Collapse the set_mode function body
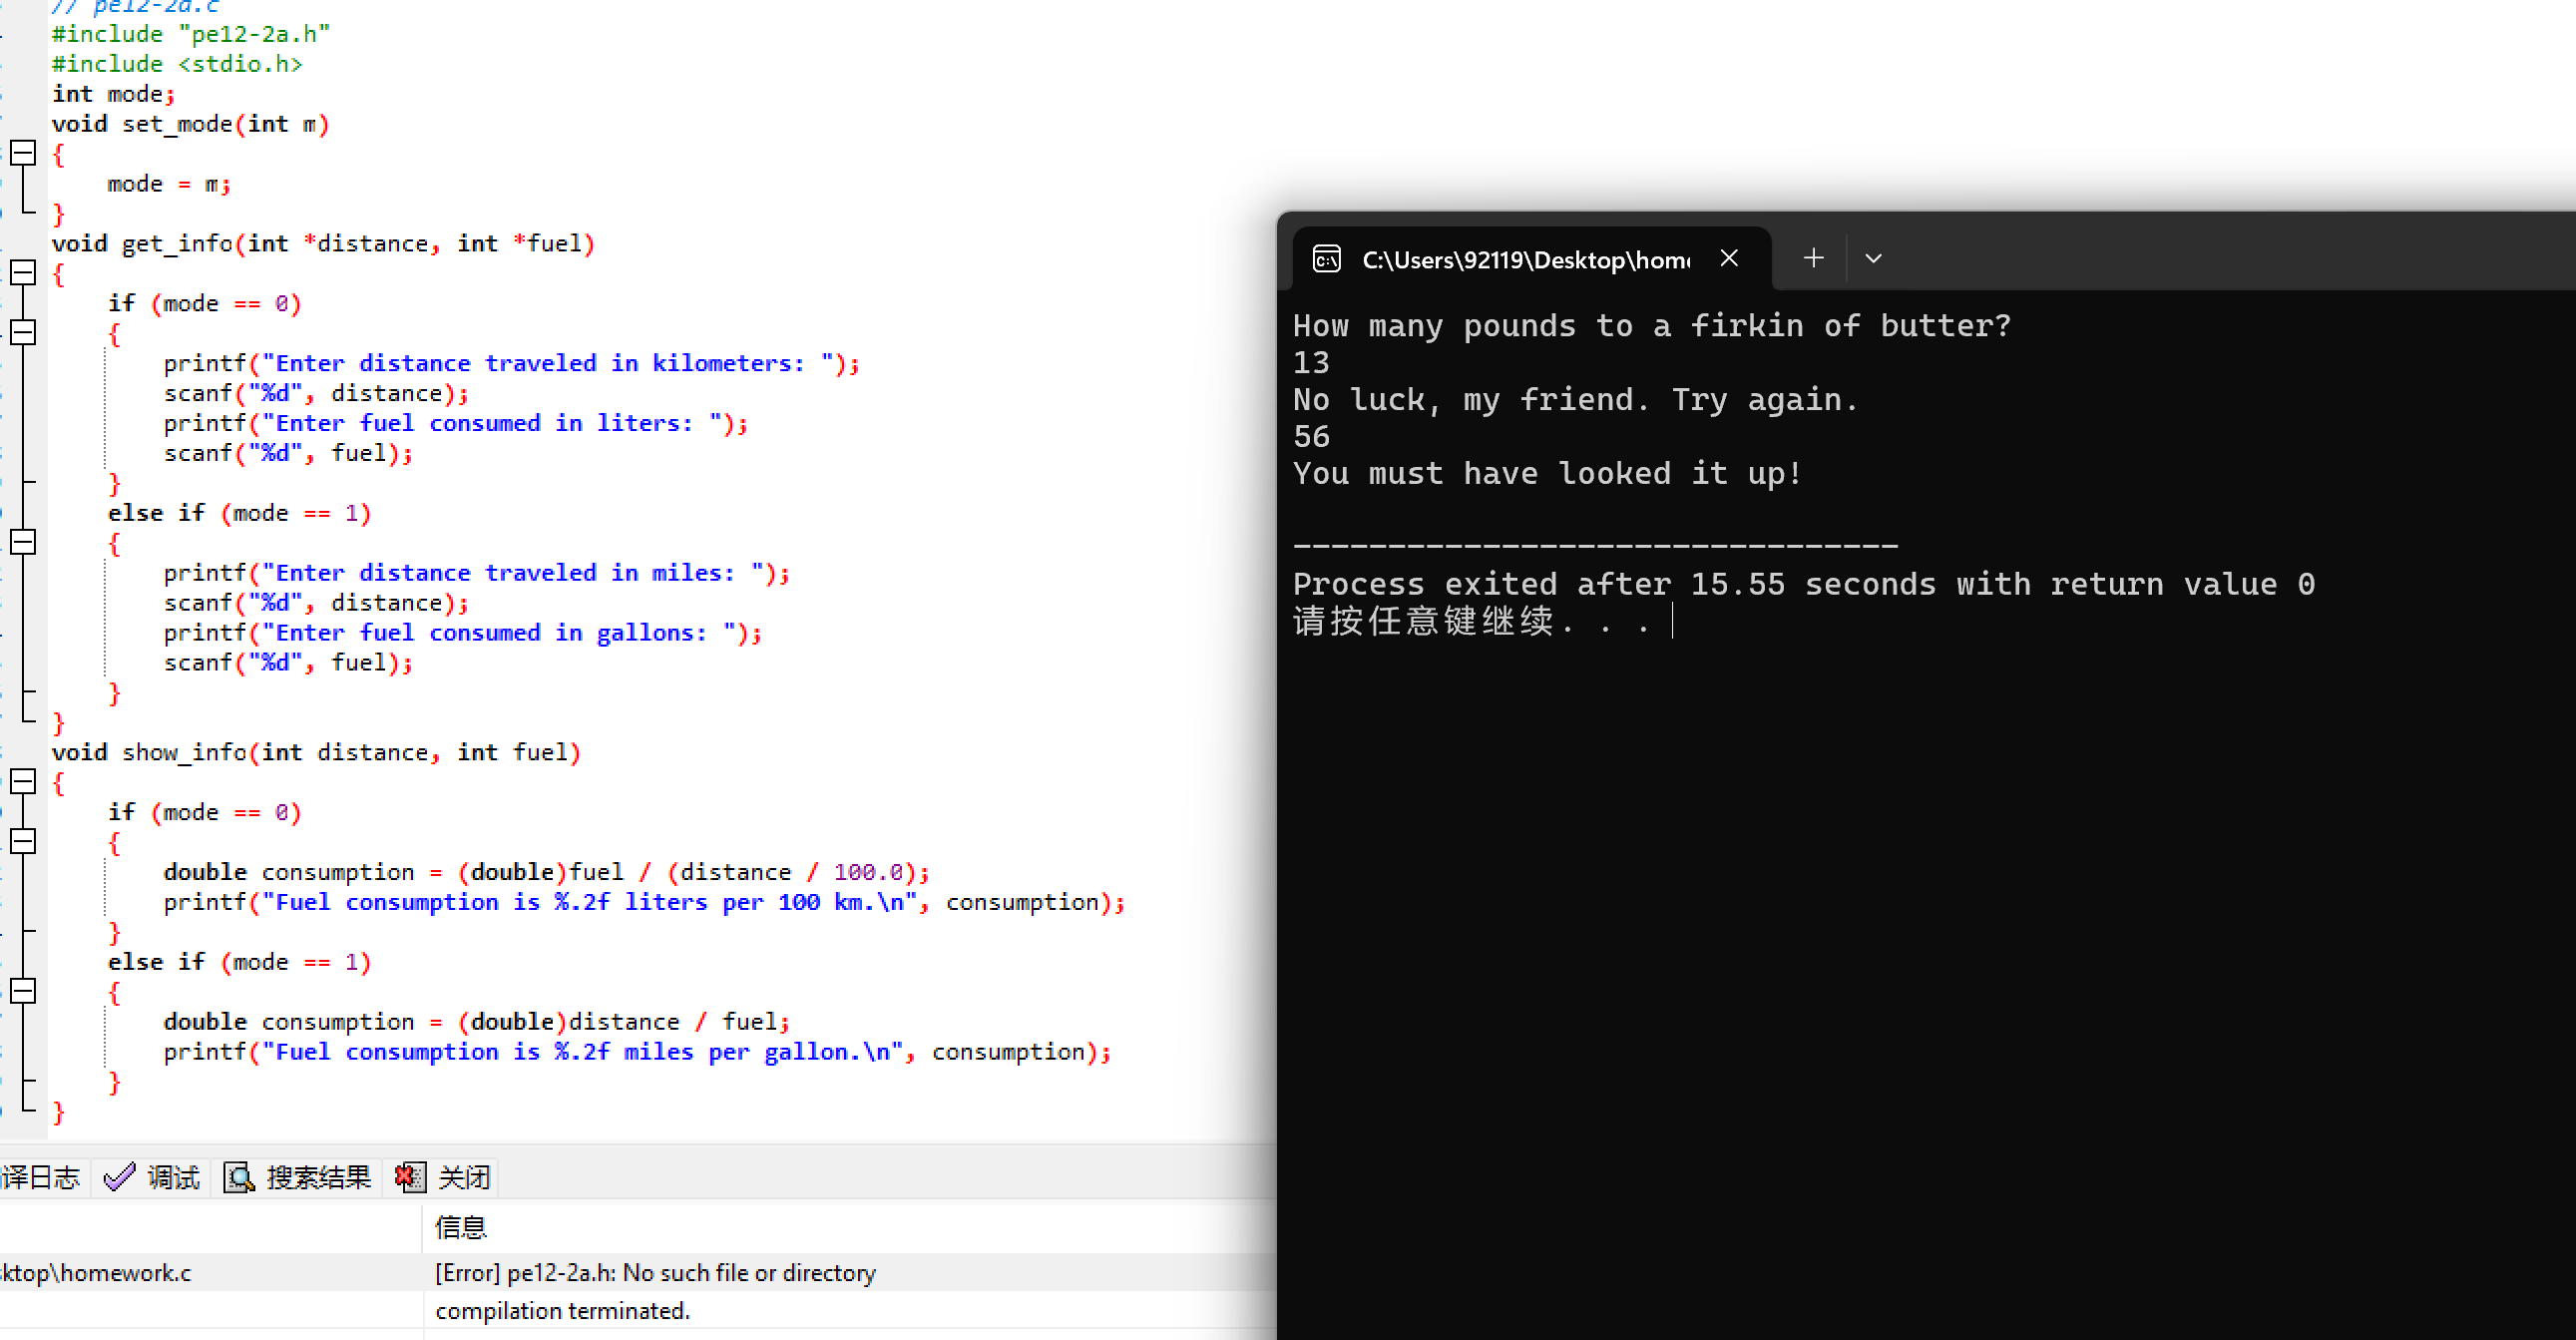The image size is (2576, 1340). [x=23, y=153]
